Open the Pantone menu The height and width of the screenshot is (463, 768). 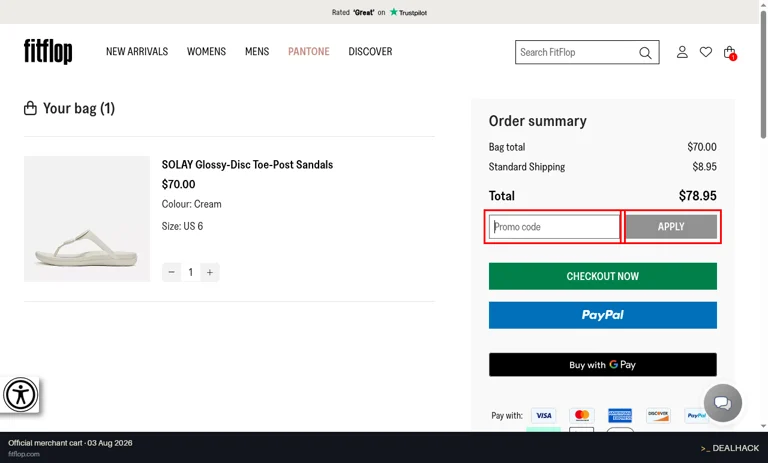309,51
